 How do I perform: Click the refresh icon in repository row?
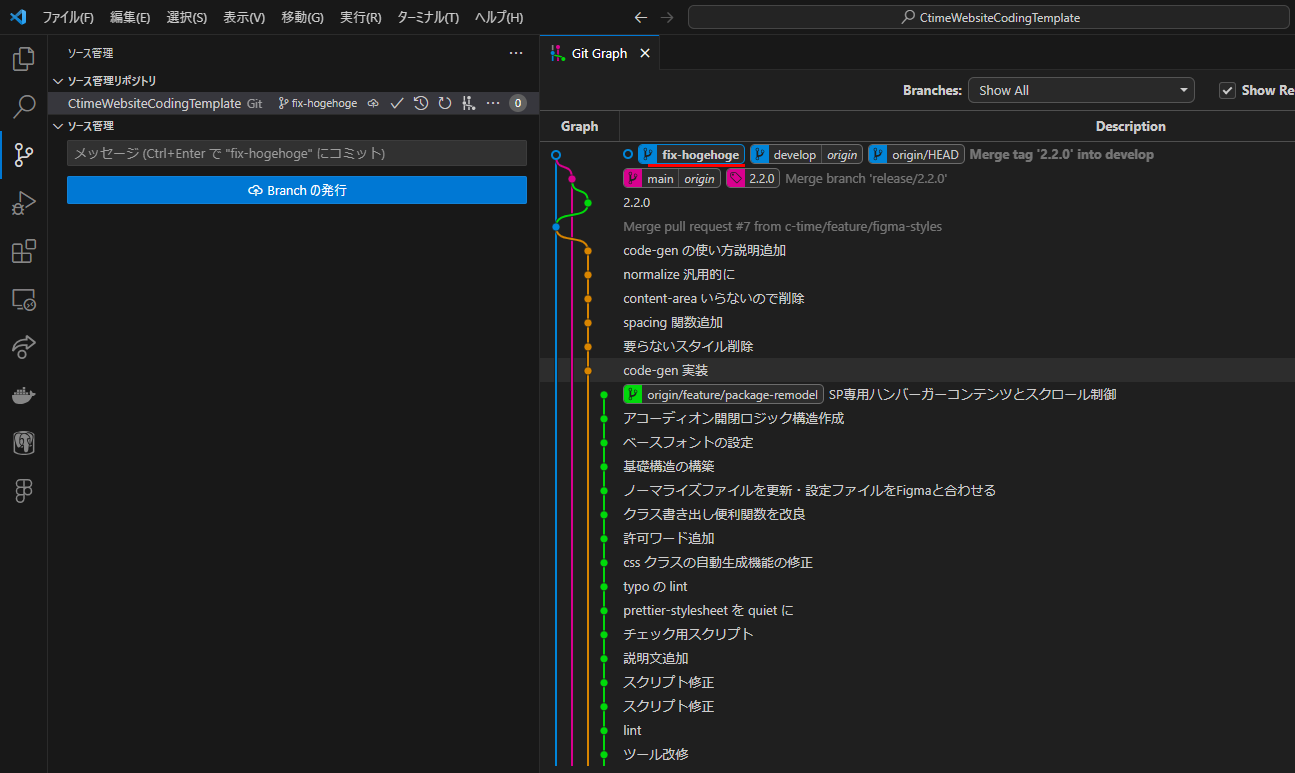tap(445, 103)
